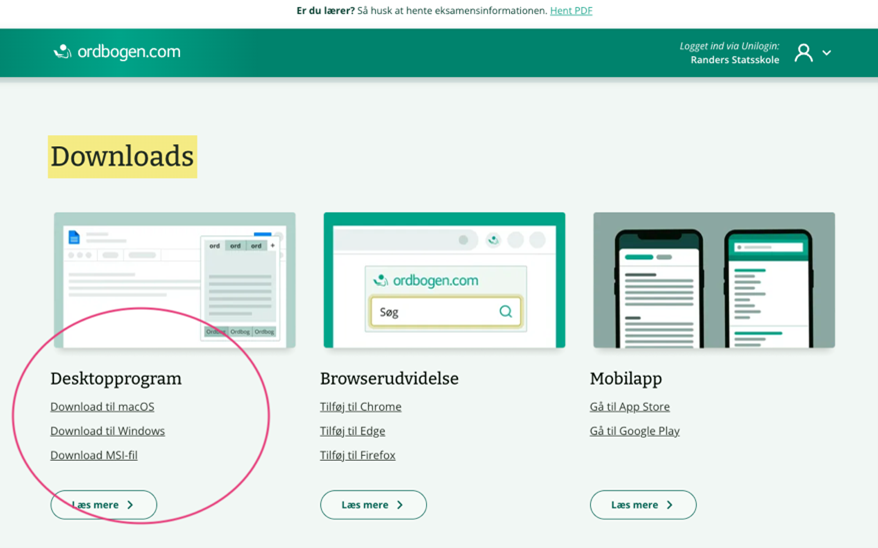
Task: Click Download til Windows link
Action: [108, 431]
